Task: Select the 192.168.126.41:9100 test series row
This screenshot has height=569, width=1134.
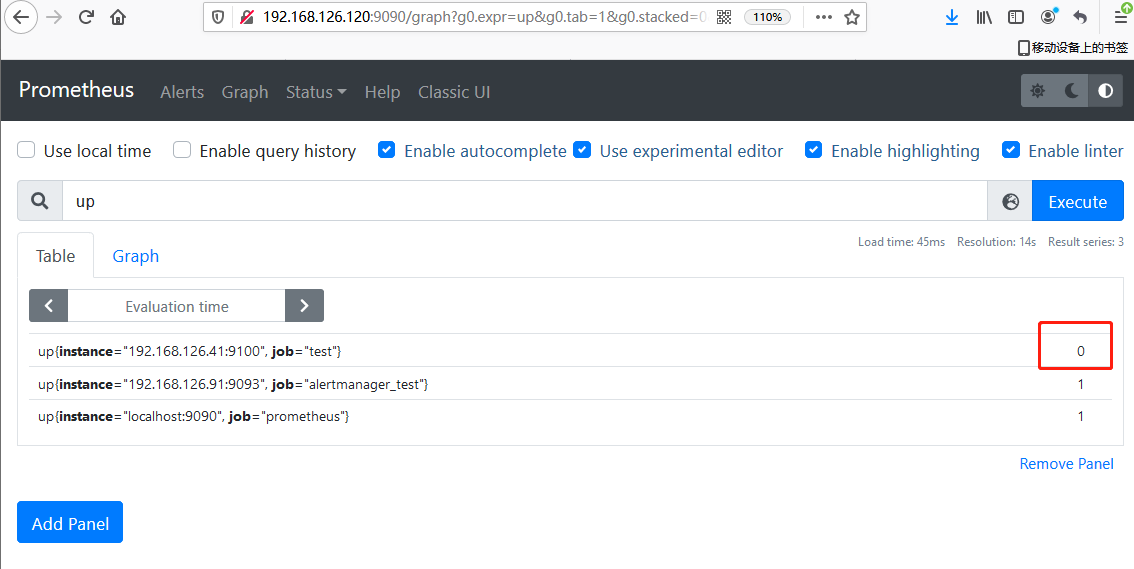Action: point(571,351)
